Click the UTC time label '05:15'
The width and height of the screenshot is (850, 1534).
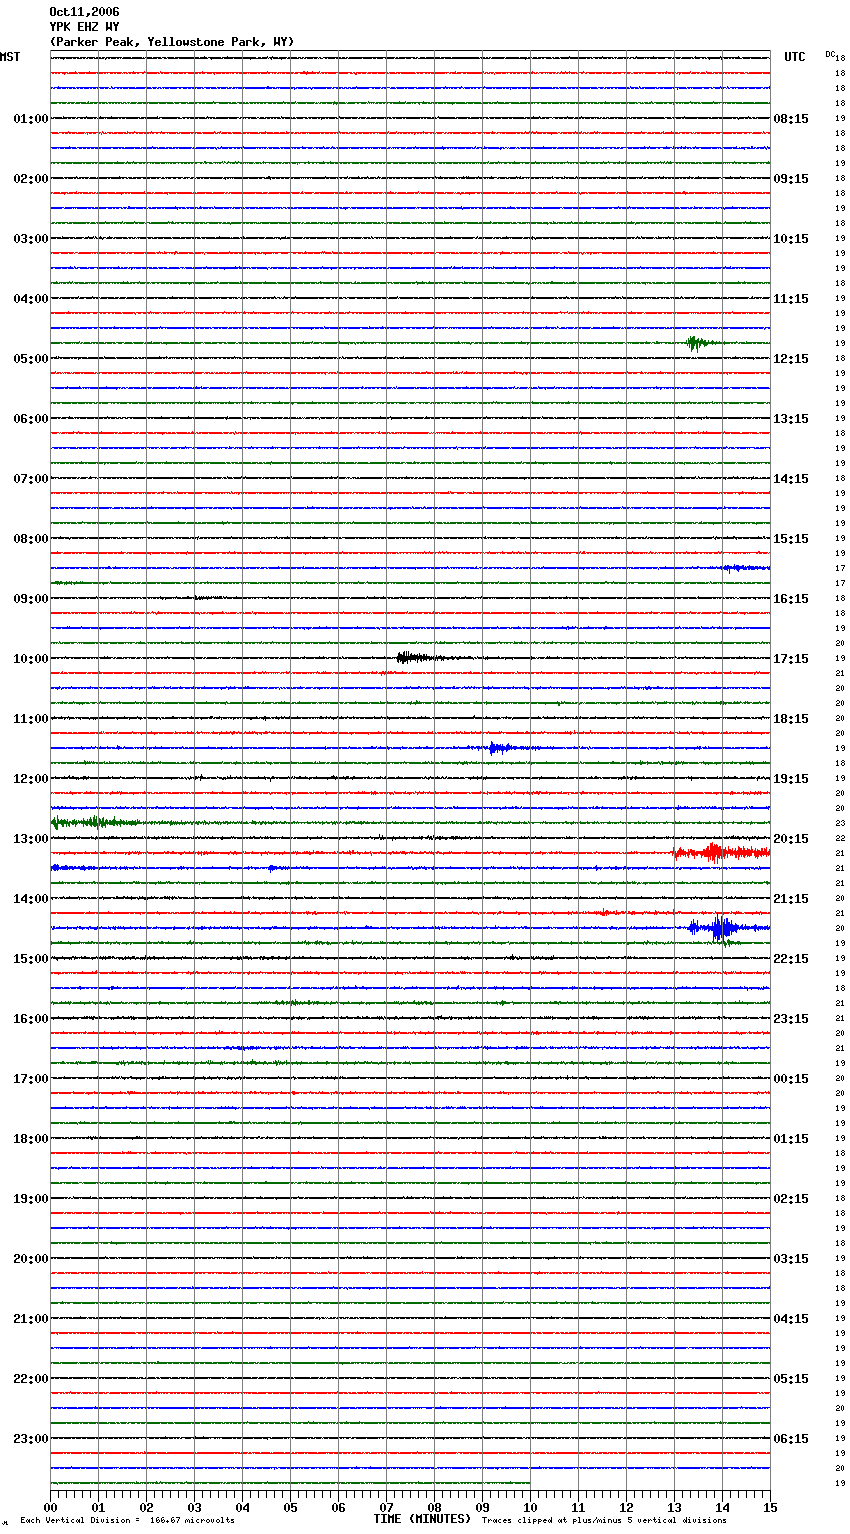(x=791, y=1379)
